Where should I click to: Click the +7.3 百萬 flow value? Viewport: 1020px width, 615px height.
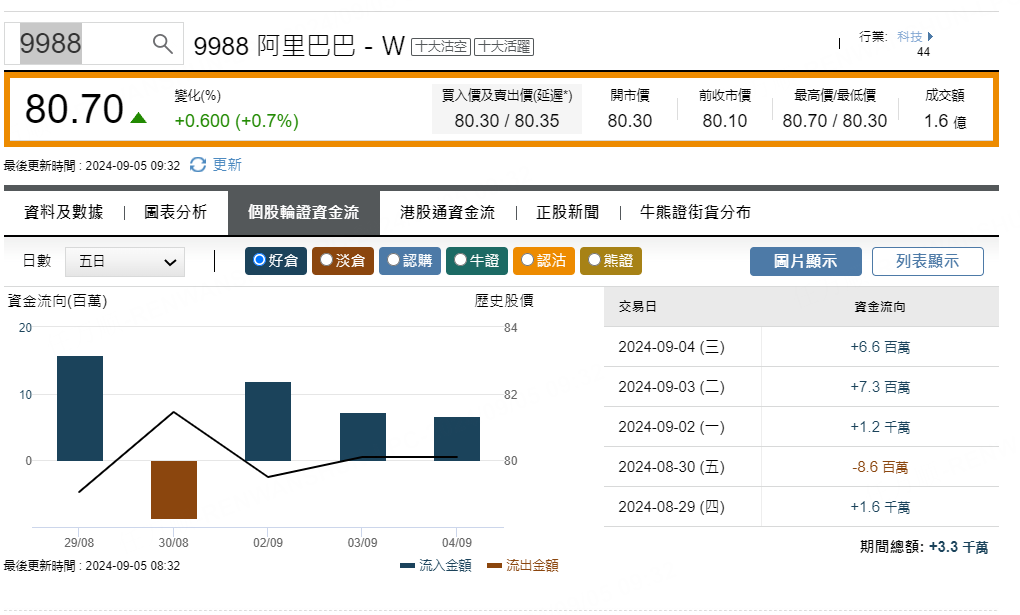coord(879,387)
